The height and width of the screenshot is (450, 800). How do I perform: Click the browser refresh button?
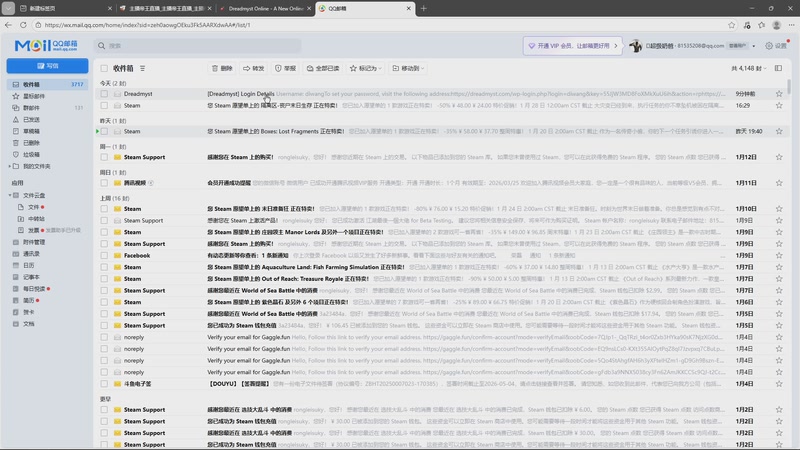point(23,24)
